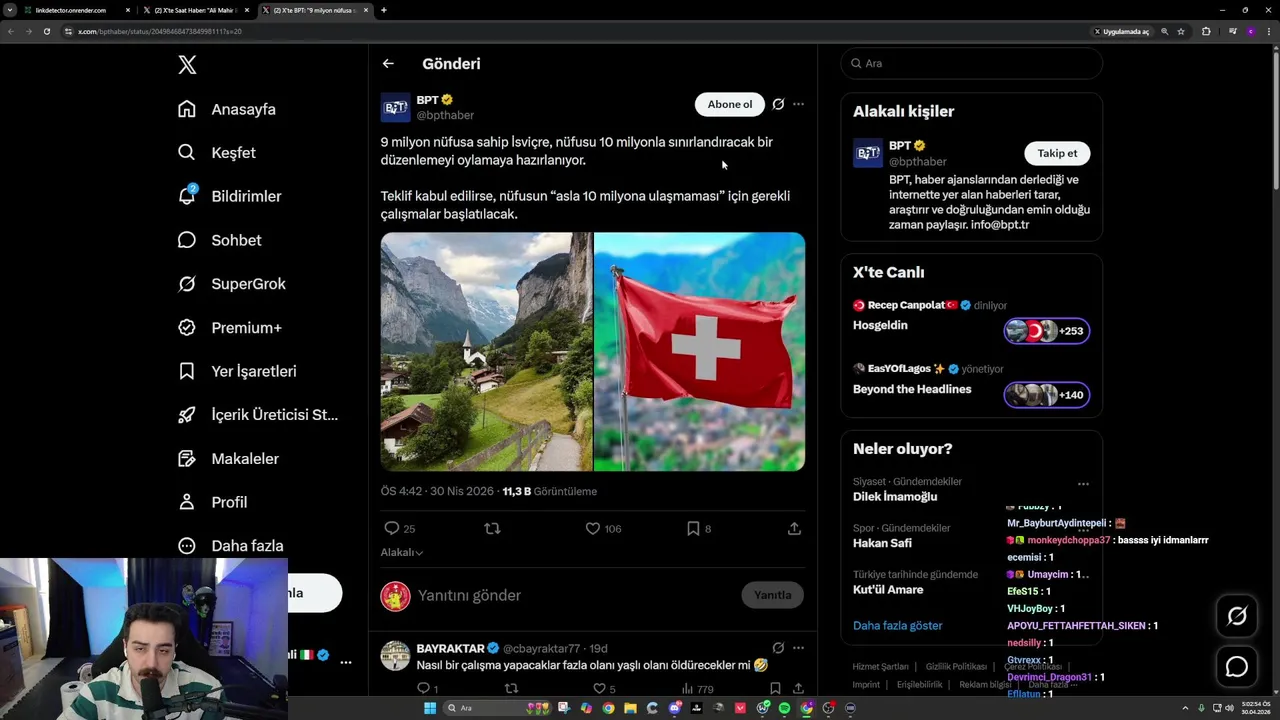
Task: Click the Ara search box on X
Action: 971,63
